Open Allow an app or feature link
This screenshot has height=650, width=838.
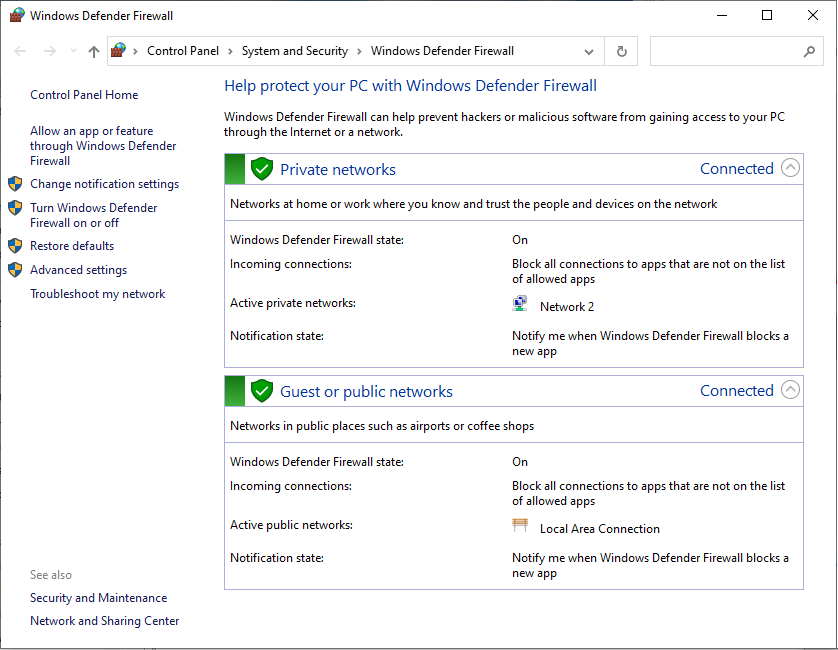click(x=103, y=146)
